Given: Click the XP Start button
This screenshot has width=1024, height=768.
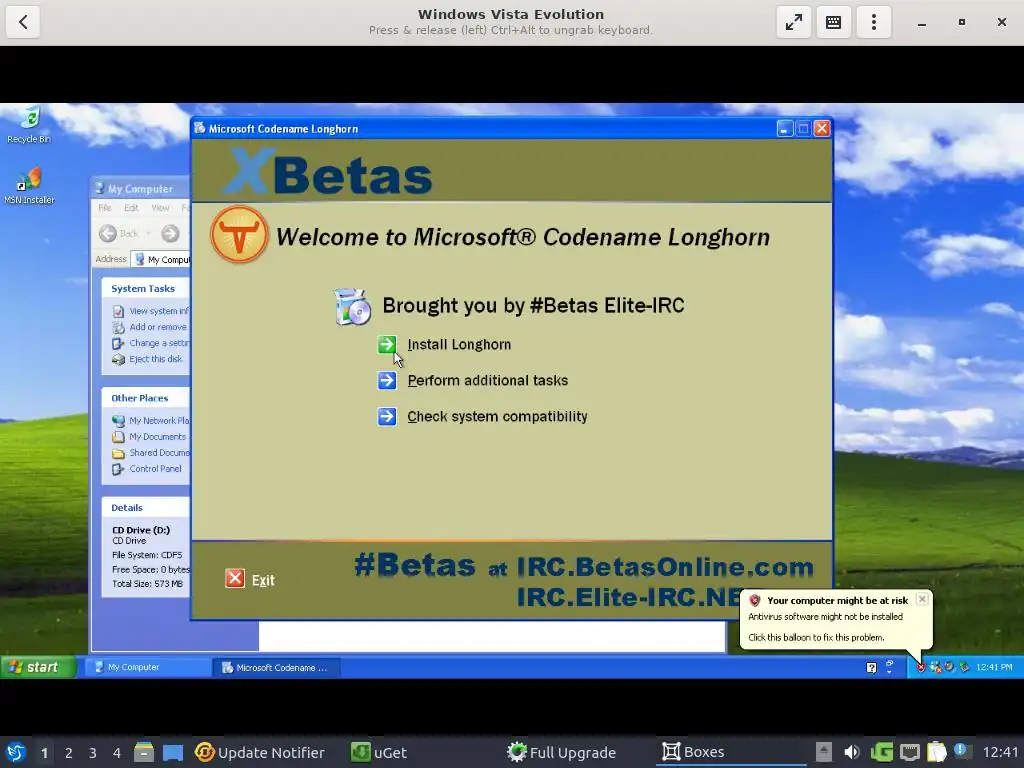Looking at the screenshot, I should 38,667.
